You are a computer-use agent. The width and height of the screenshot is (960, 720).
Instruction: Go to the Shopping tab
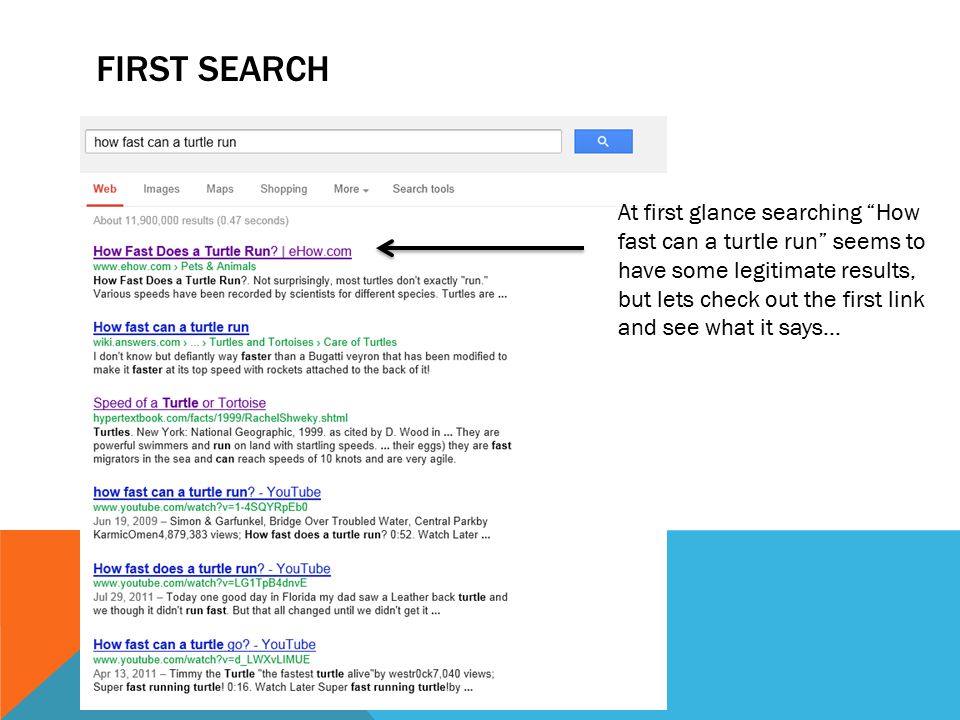click(283, 189)
